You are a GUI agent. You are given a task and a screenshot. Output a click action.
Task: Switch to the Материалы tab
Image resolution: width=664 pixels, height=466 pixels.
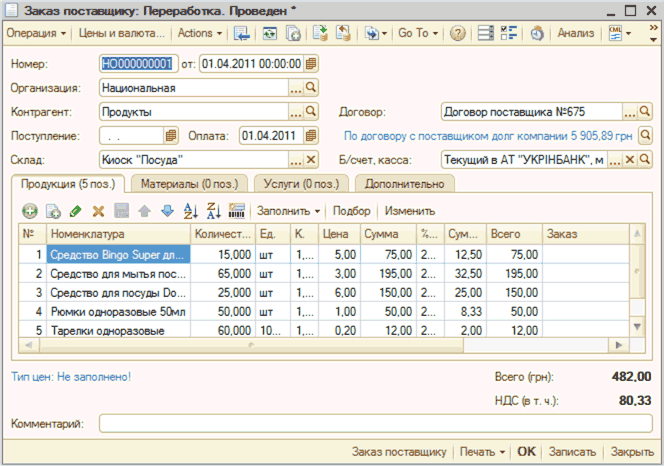(x=187, y=184)
